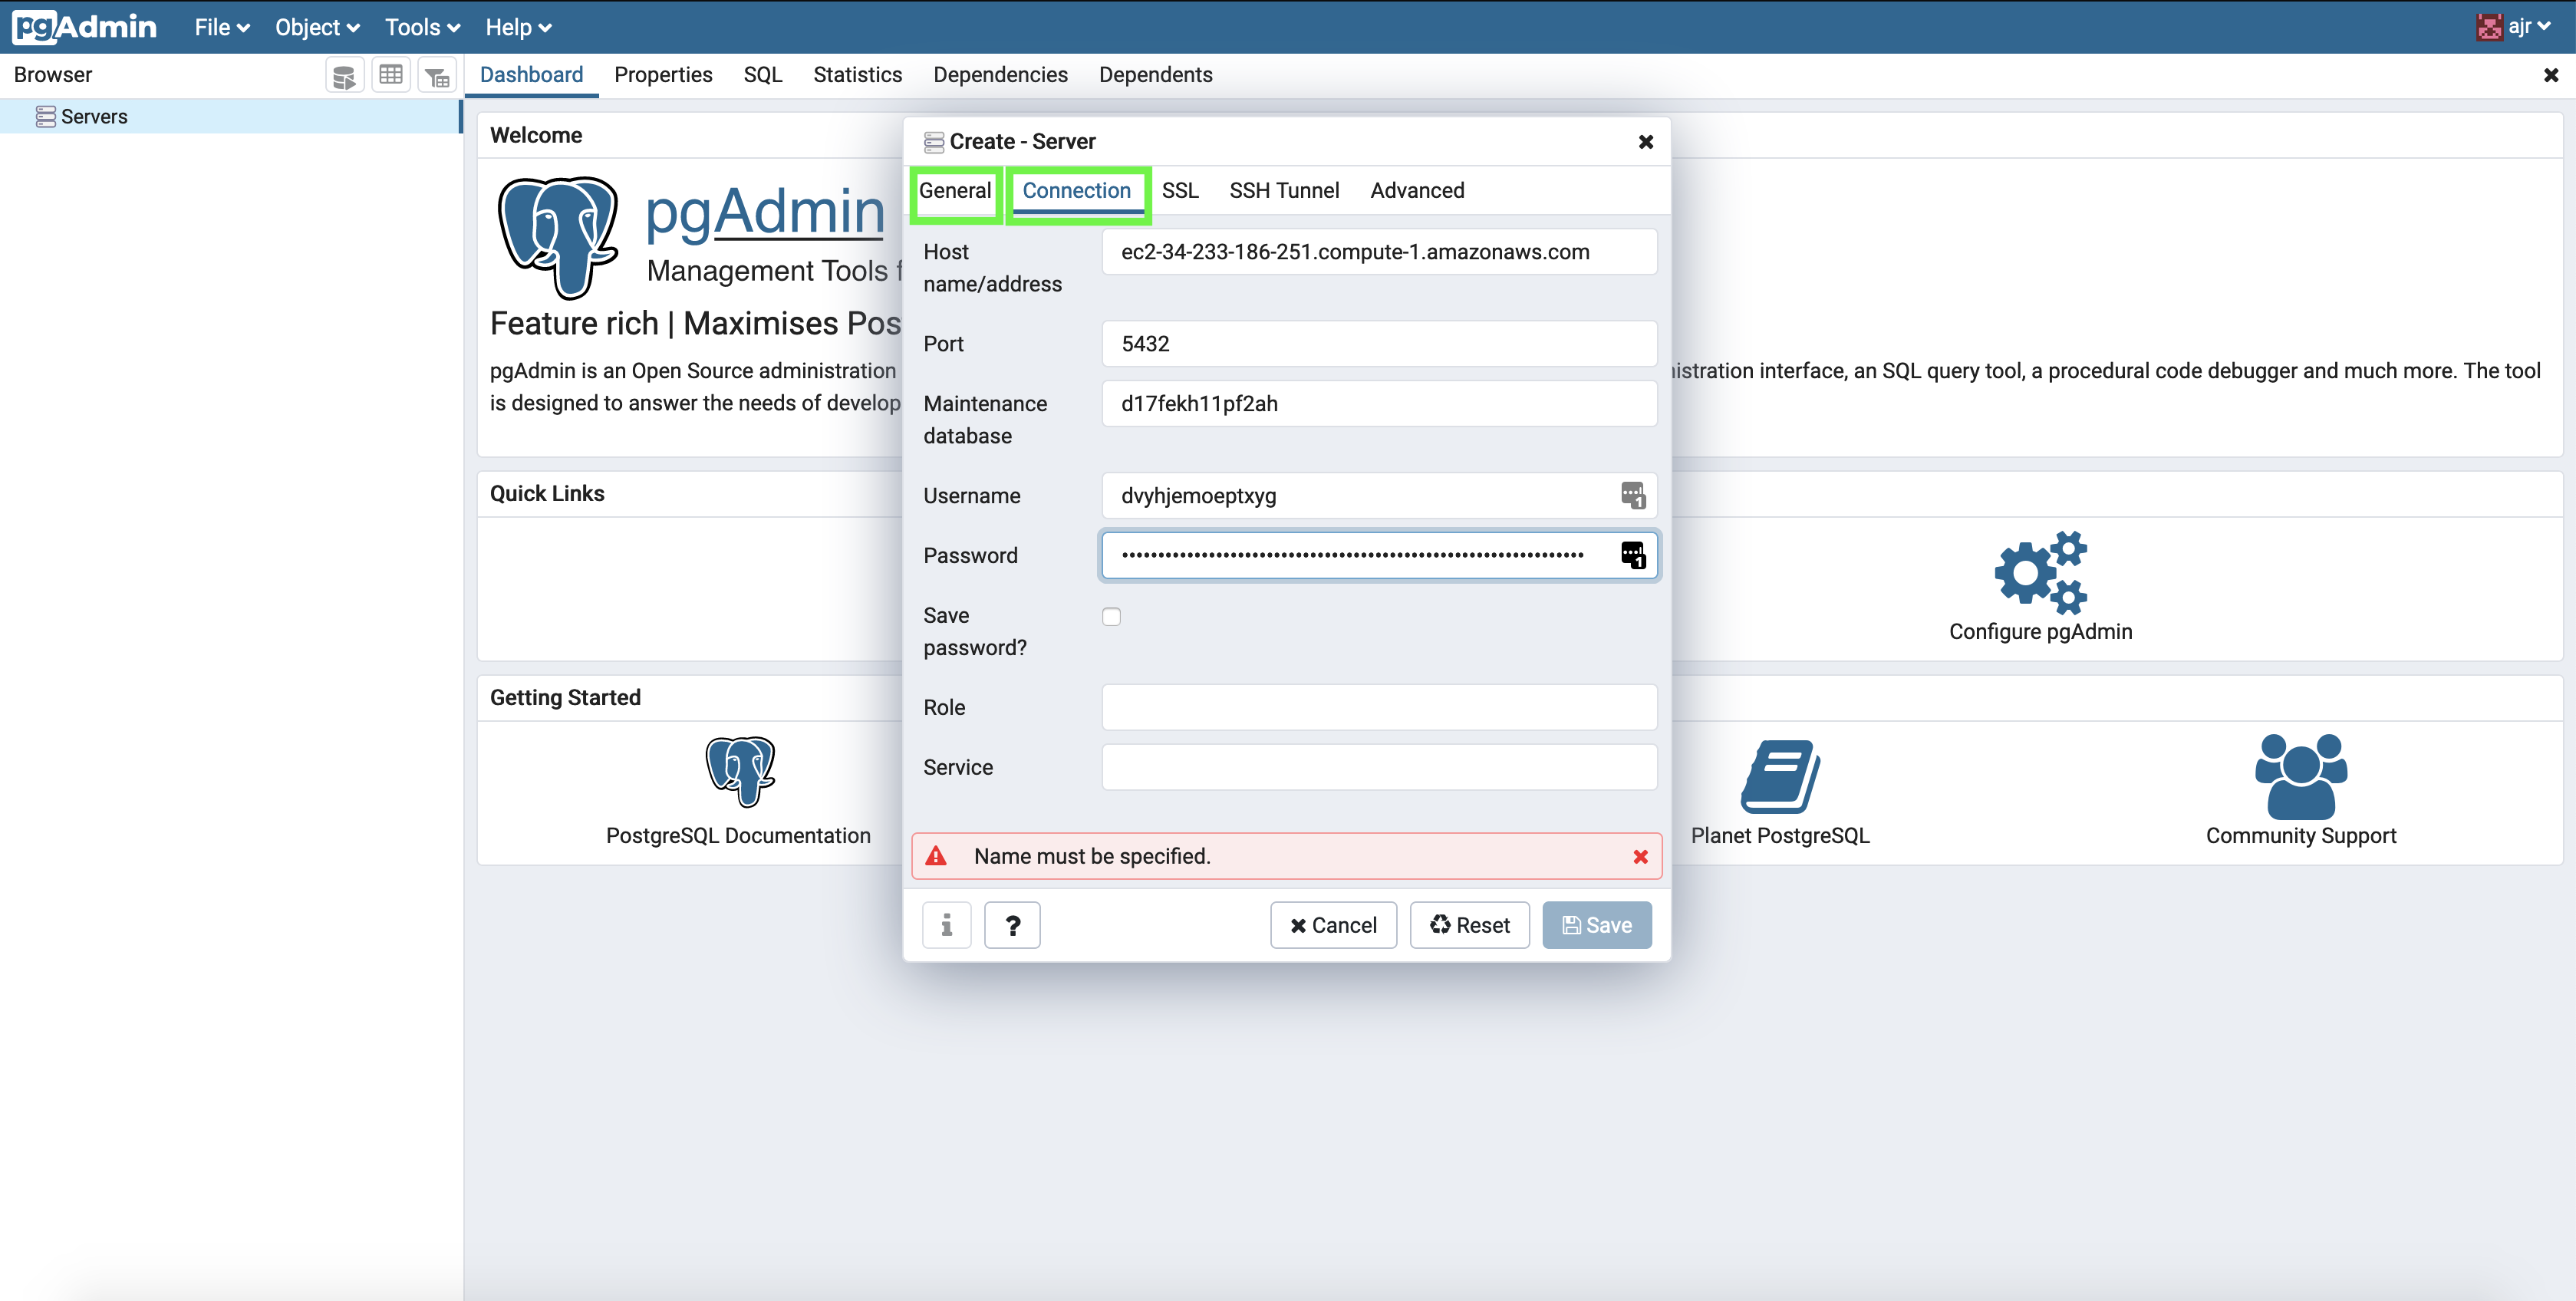Toggle masked display on the Username field

click(x=1635, y=495)
